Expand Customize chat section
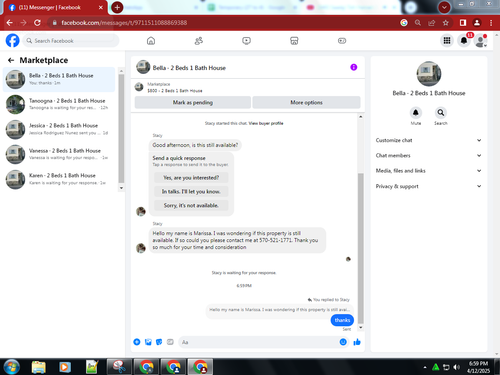Screen dimensions: 500x375 click(429, 140)
